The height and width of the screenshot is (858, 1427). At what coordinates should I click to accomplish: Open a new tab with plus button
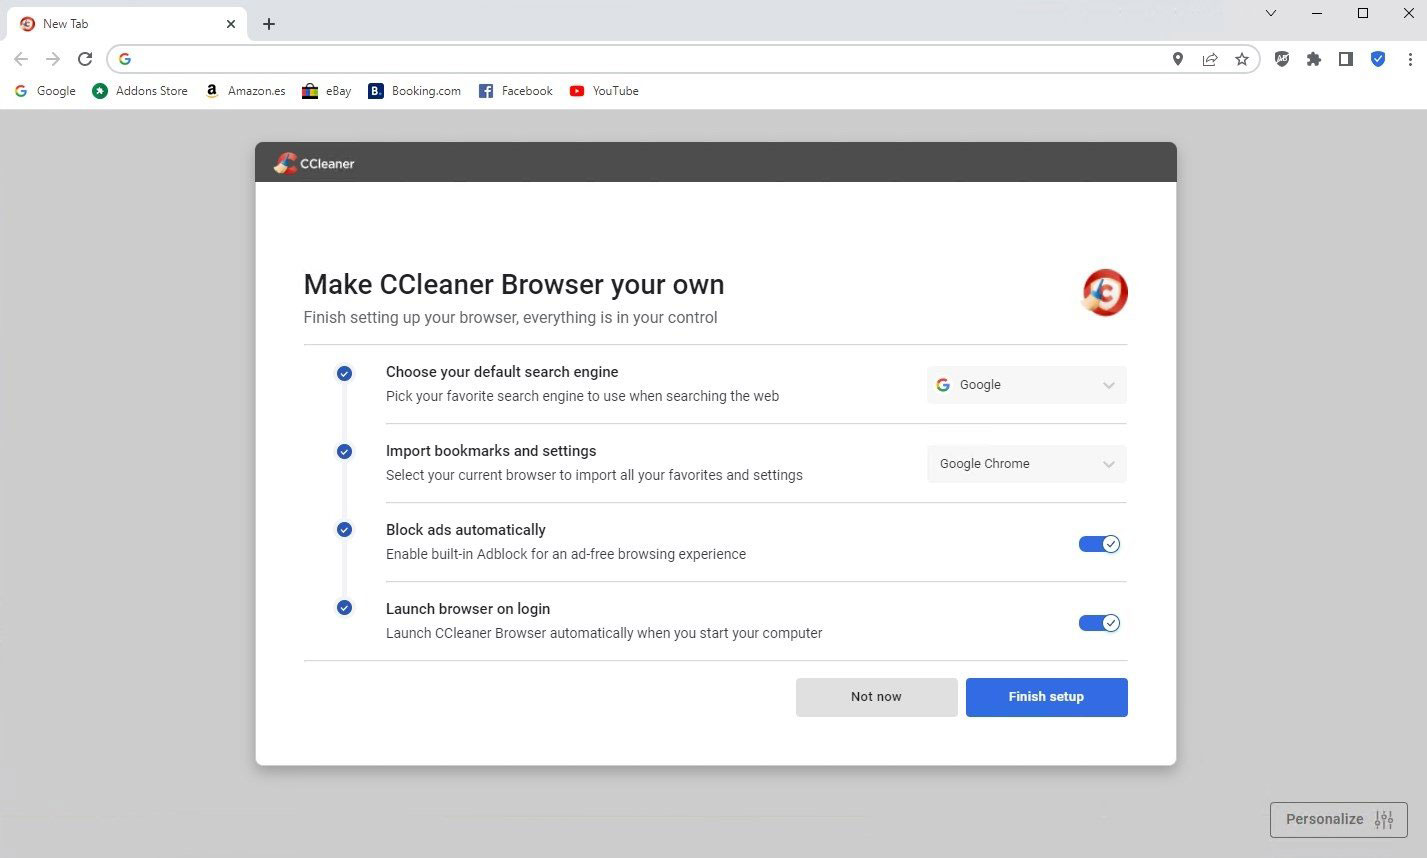(268, 24)
